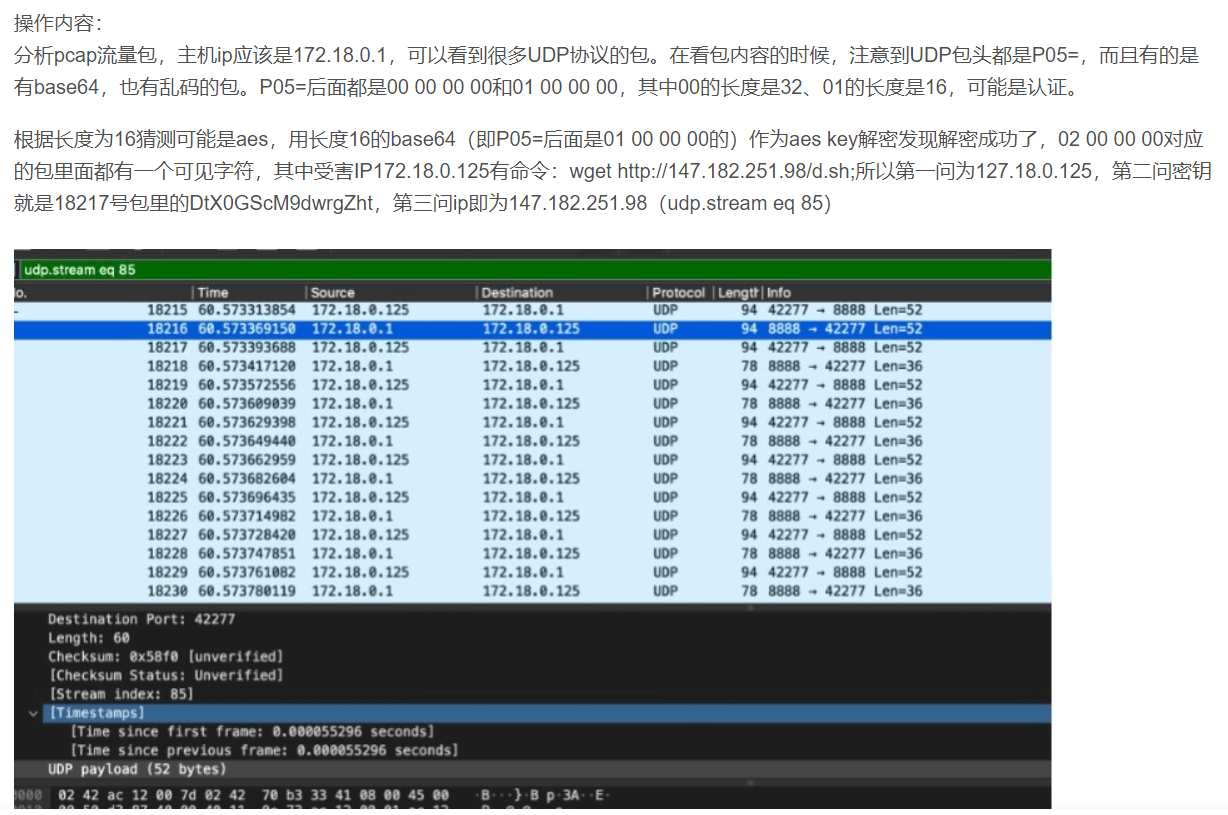
Task: Select packet number 18218 row
Action: pyautogui.click(x=532, y=366)
